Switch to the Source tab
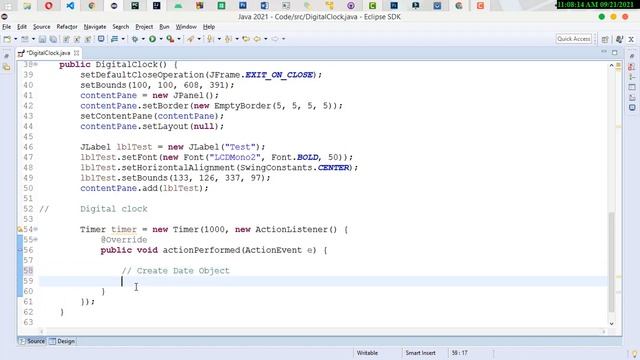This screenshot has height=360, width=640. point(32,341)
